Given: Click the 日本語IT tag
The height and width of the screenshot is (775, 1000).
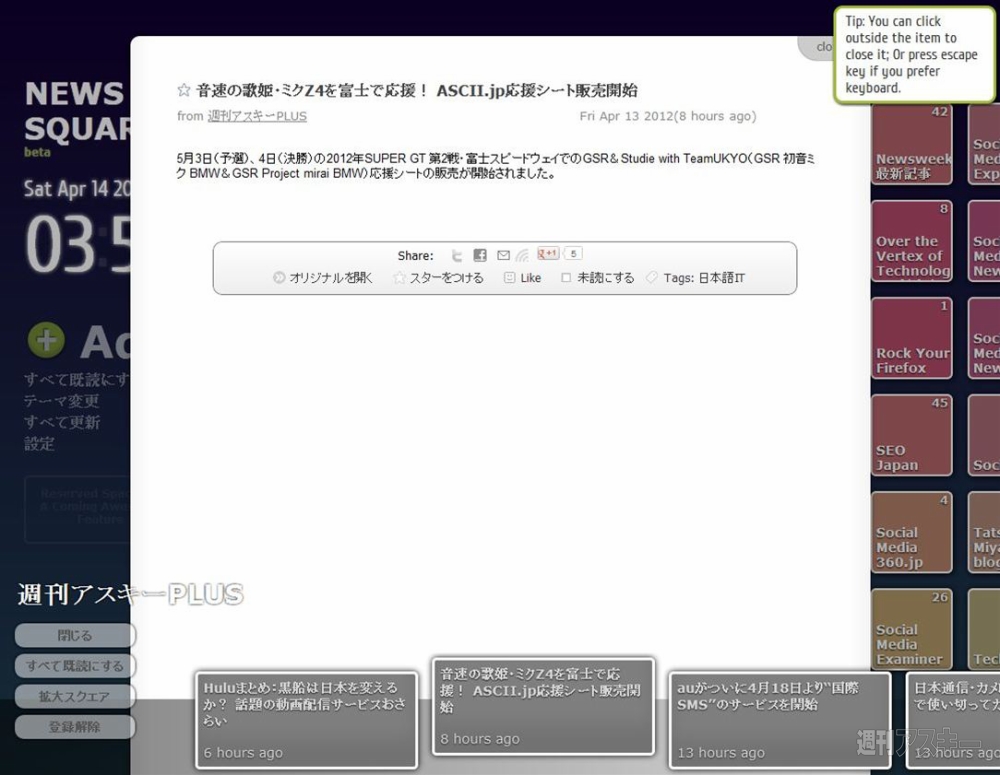Looking at the screenshot, I should point(721,277).
